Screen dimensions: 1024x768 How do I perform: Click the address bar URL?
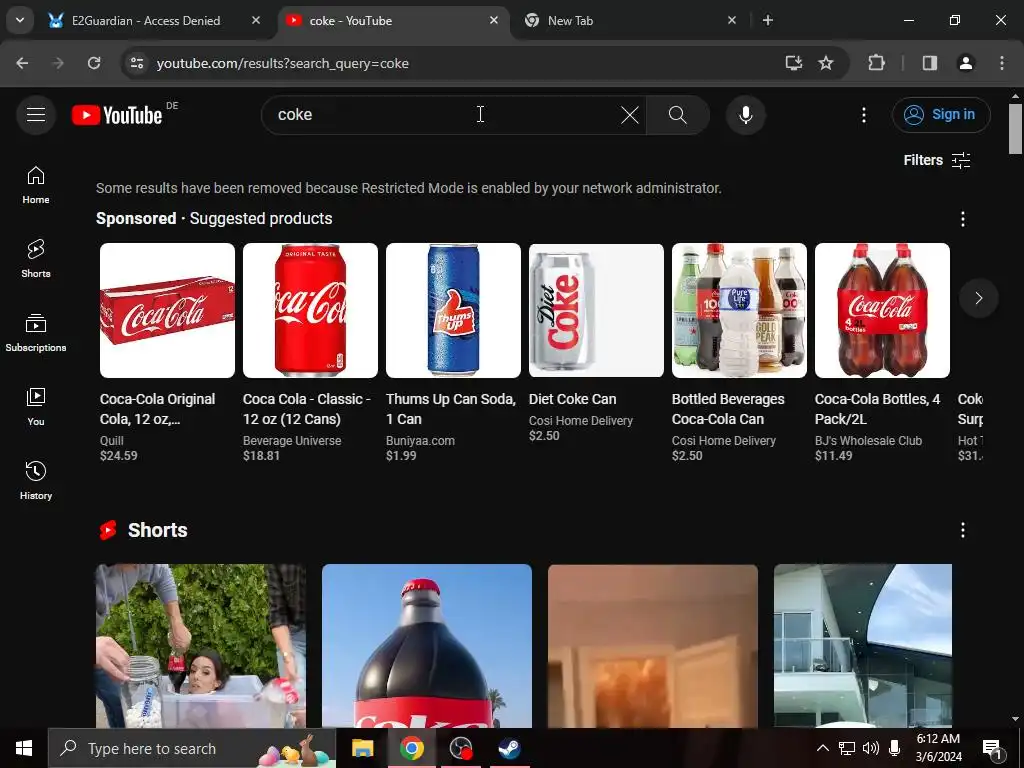(x=283, y=63)
